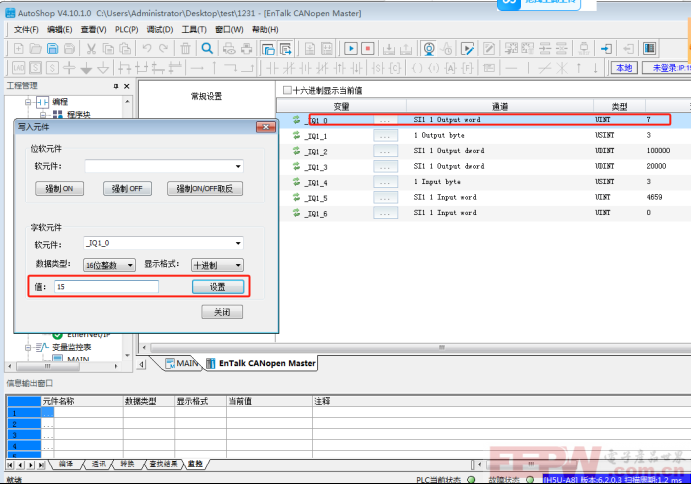This screenshot has width=691, height=484.
Task: Open the 编辑(E) menu
Action: click(59, 30)
